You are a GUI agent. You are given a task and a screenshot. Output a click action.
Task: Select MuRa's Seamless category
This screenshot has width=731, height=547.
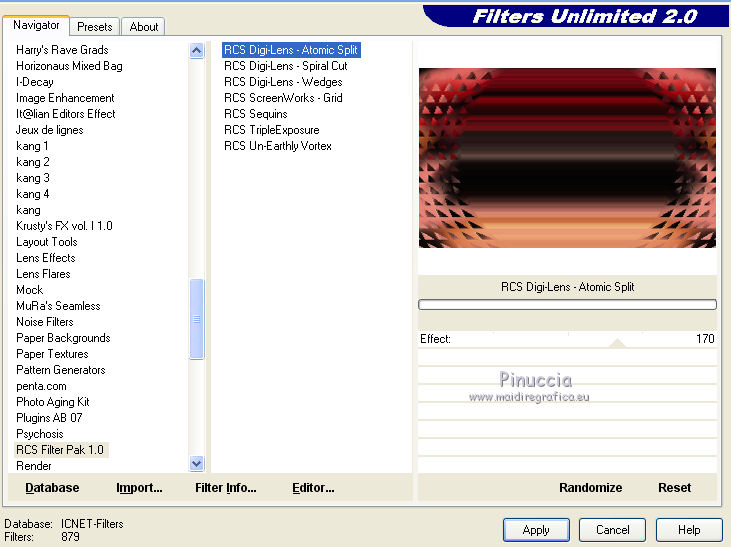coord(58,306)
